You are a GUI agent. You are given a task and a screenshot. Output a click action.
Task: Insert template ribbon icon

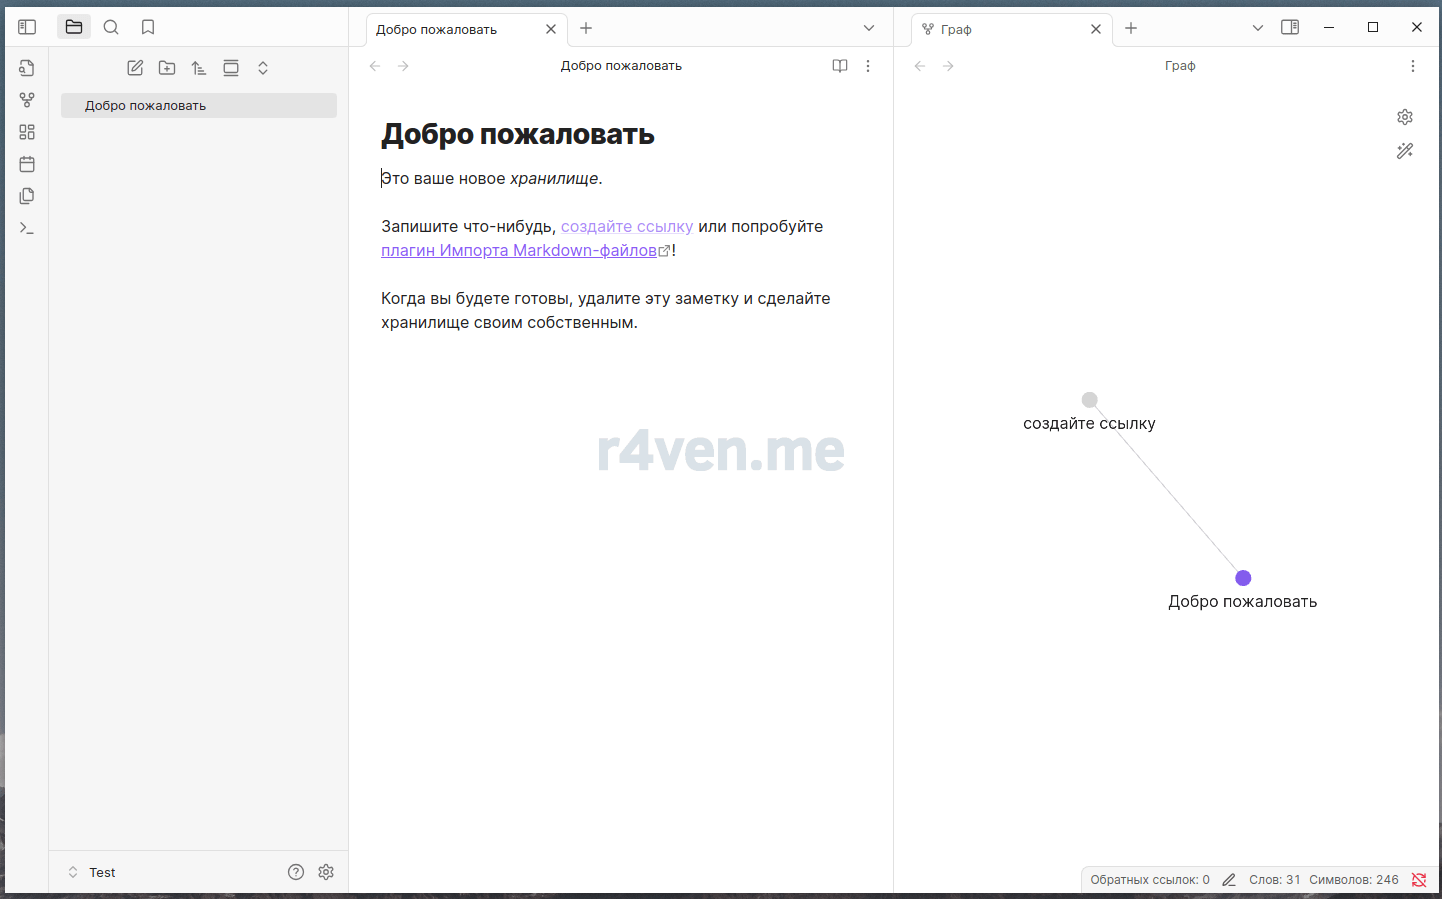tap(27, 196)
